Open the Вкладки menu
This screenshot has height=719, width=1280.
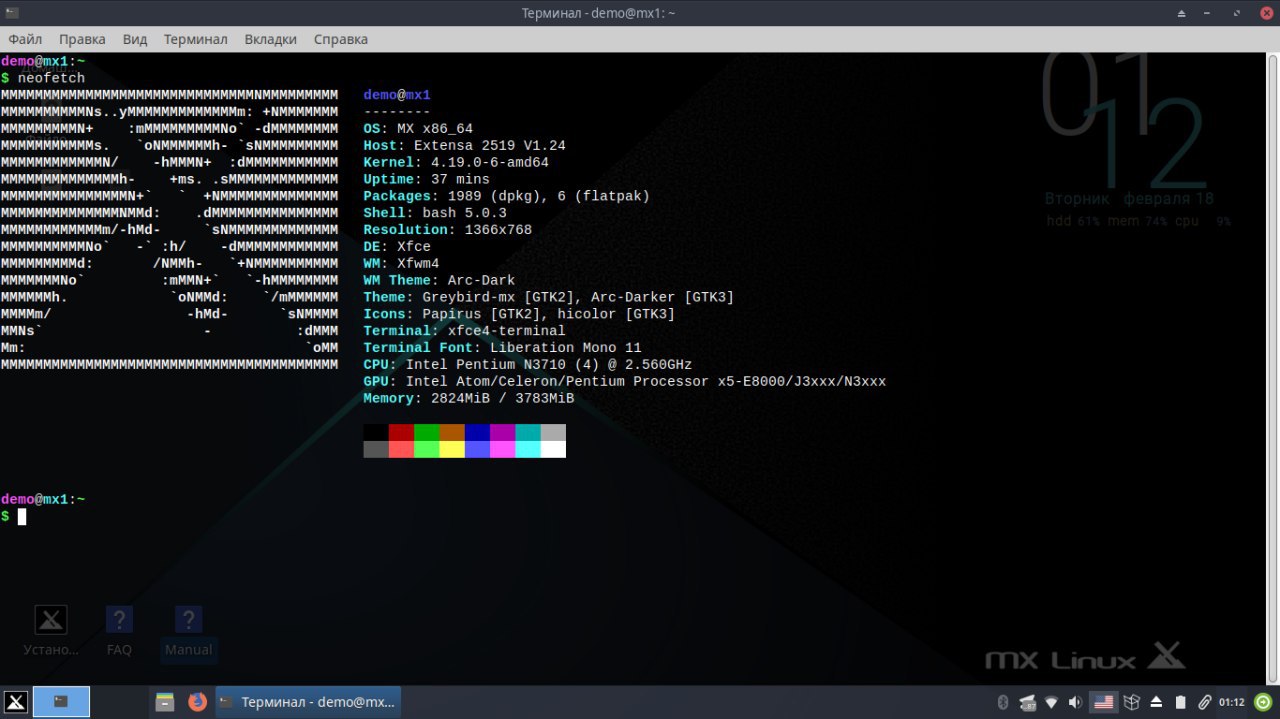(271, 39)
